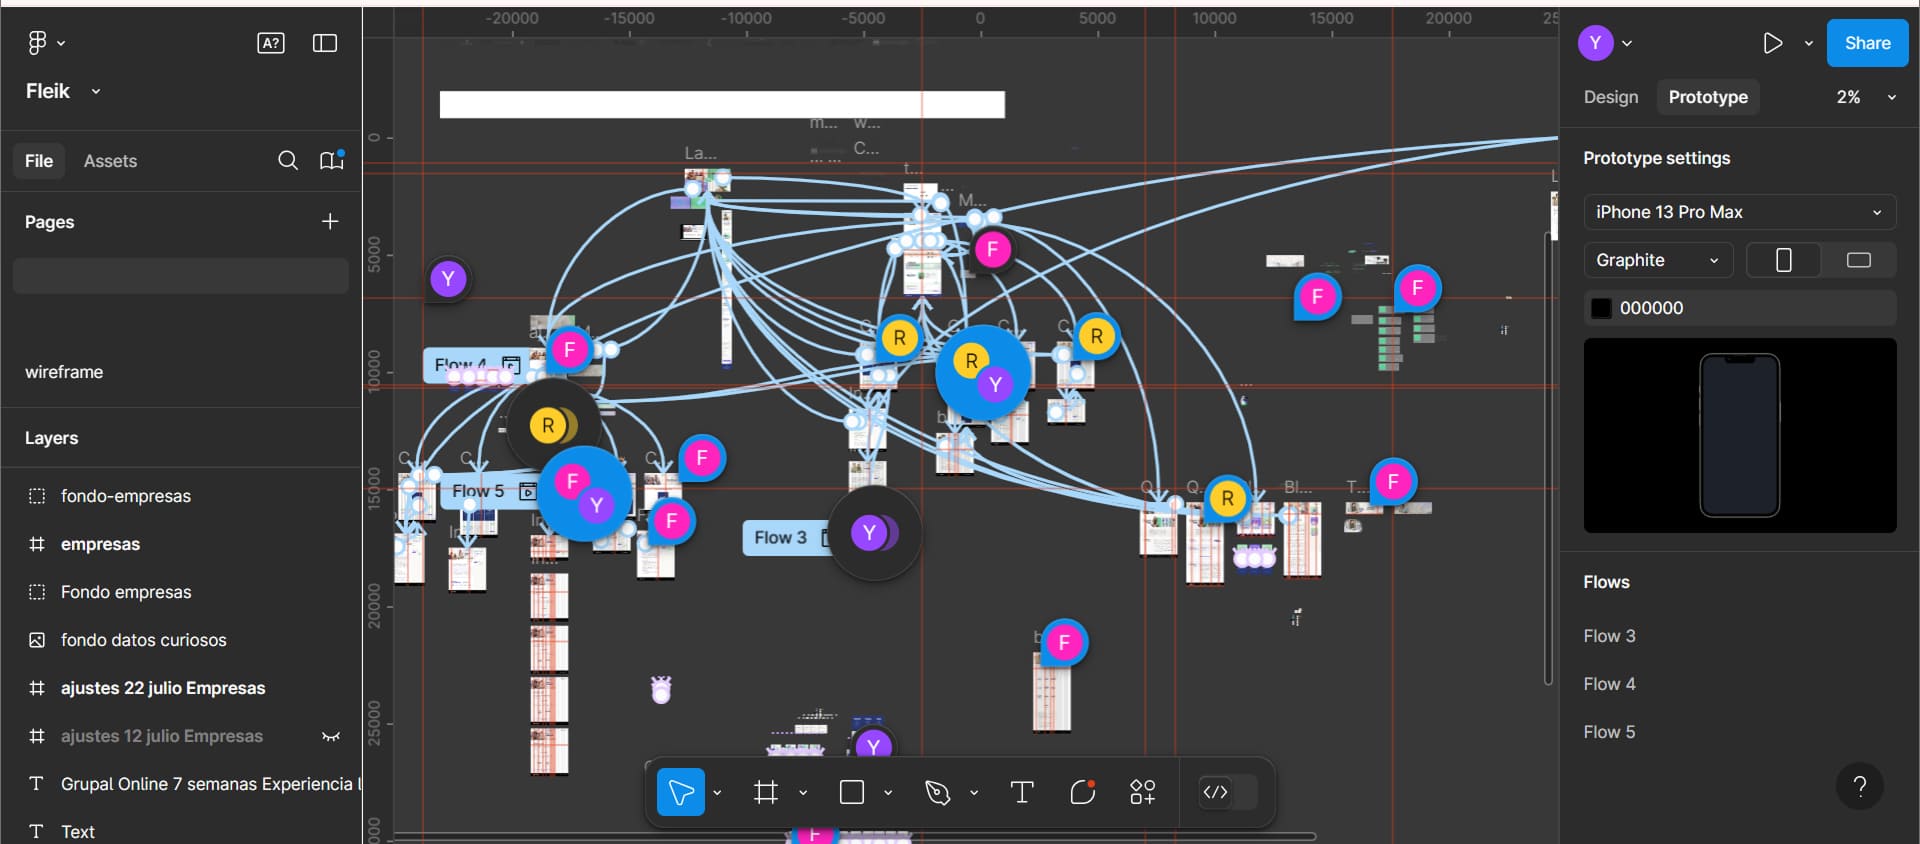Open the iPhone 13 Pro Max device dropdown

pos(1740,212)
